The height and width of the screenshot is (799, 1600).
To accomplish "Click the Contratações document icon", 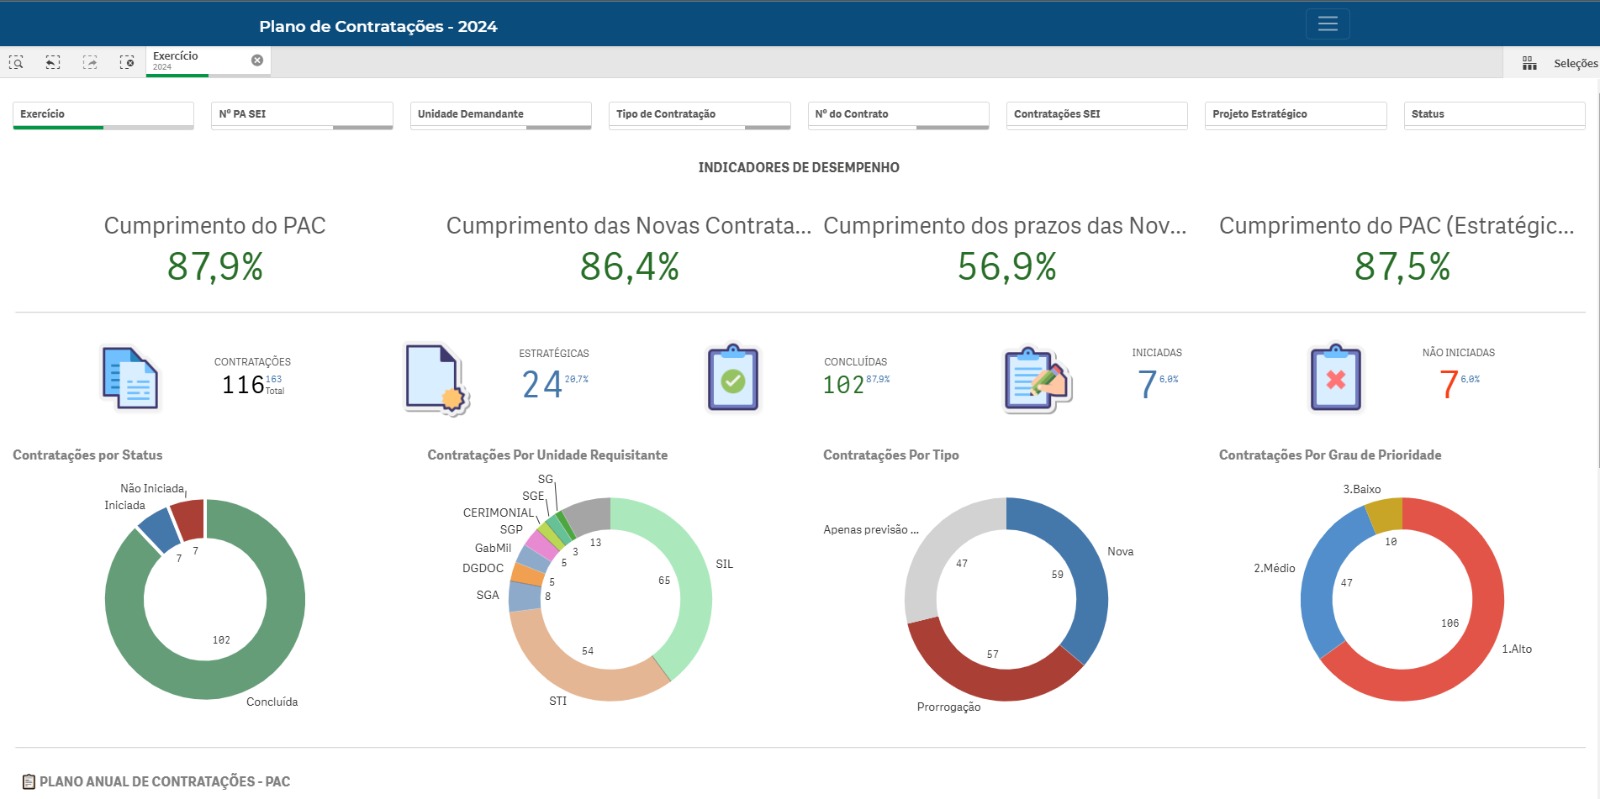I will [x=131, y=378].
